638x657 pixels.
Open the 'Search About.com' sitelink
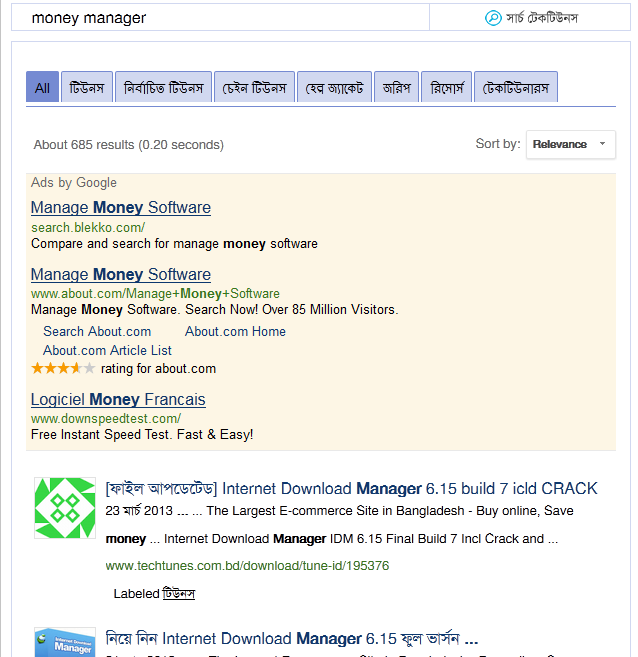(97, 331)
